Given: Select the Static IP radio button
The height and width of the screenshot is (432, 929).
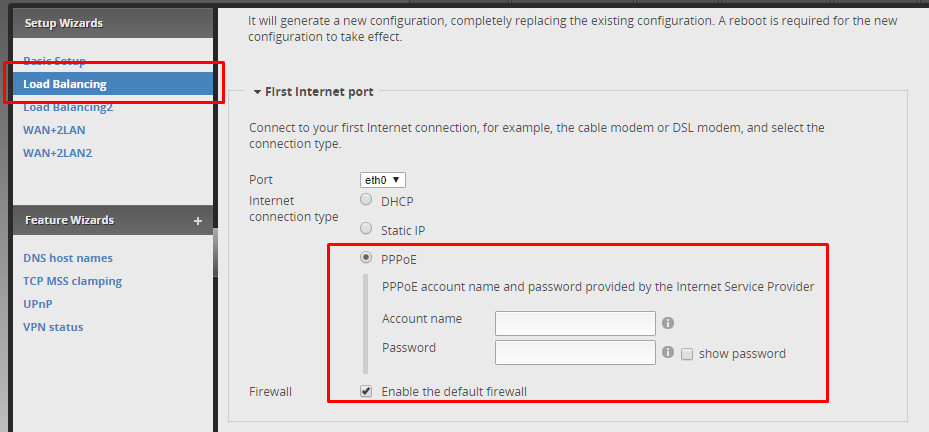Looking at the screenshot, I should tap(366, 229).
